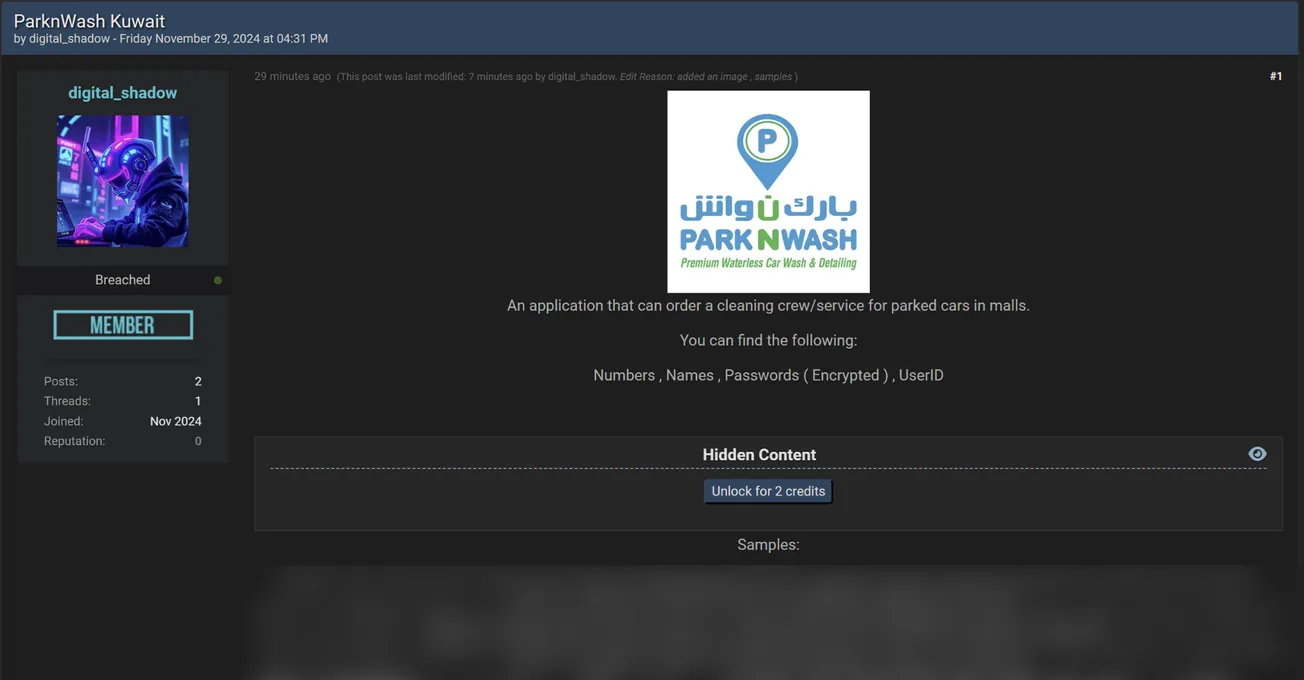The height and width of the screenshot is (680, 1304).
Task: Click the Hidden Content heading
Action: pyautogui.click(x=759, y=454)
